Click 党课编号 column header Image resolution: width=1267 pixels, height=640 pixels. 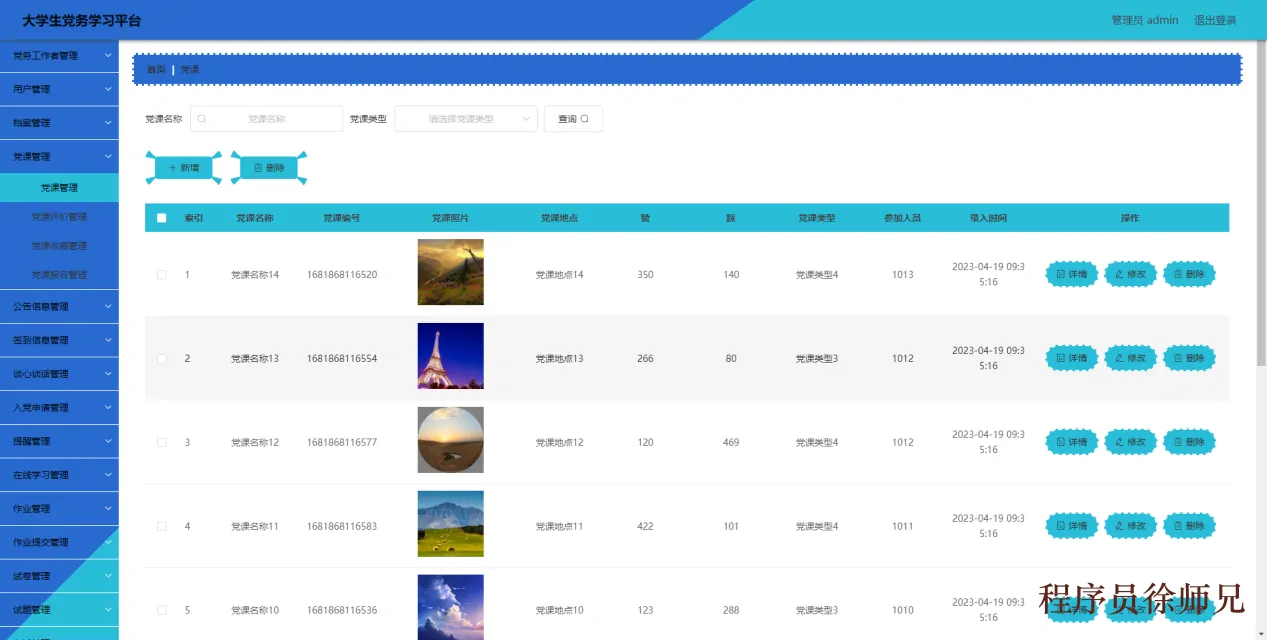click(x=342, y=218)
